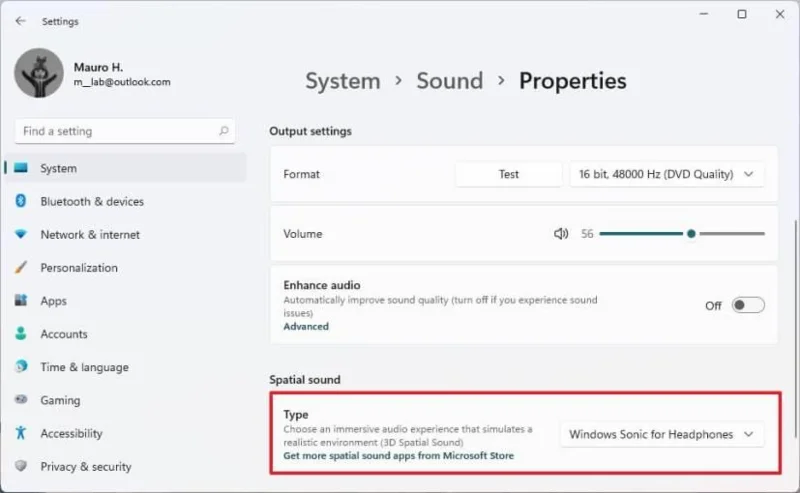
Task: Click the page vertical scrollbar
Action: [796, 328]
